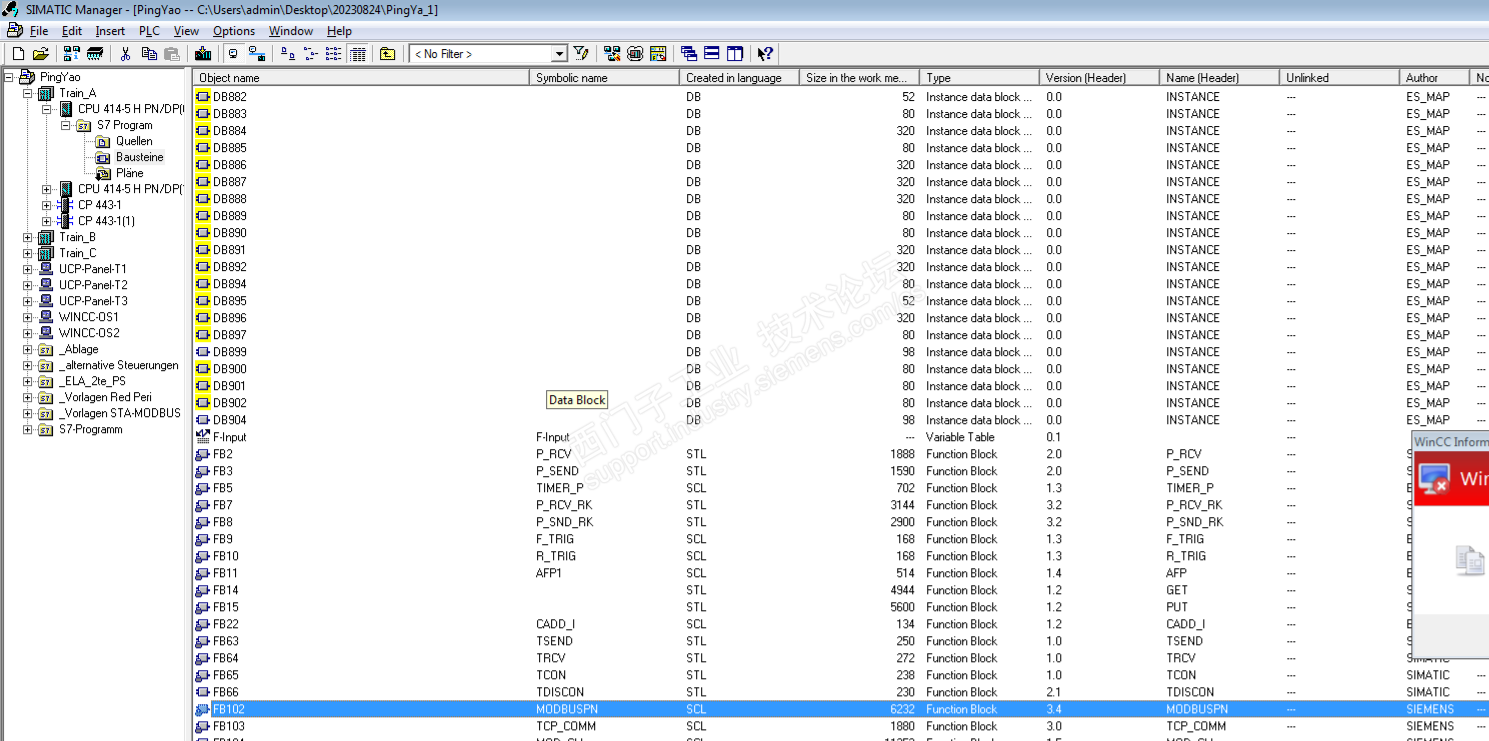Screen dimensions: 1489x741
Task: Click the Simulation module toolbar icon
Action: click(635, 54)
